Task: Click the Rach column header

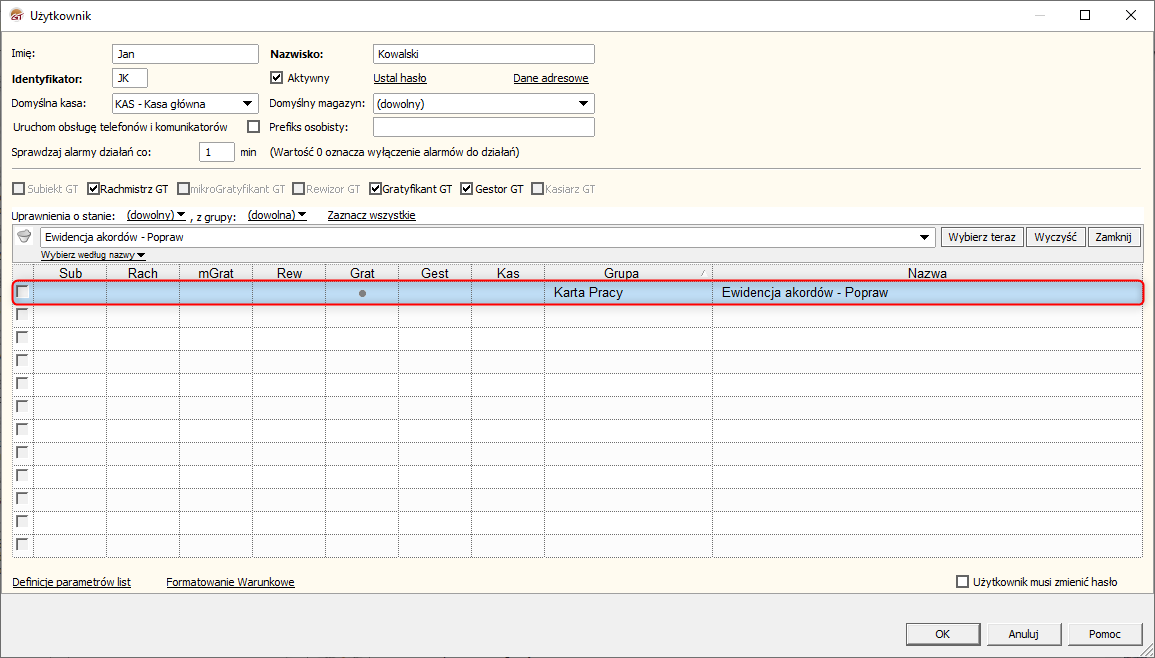Action: 143,273
